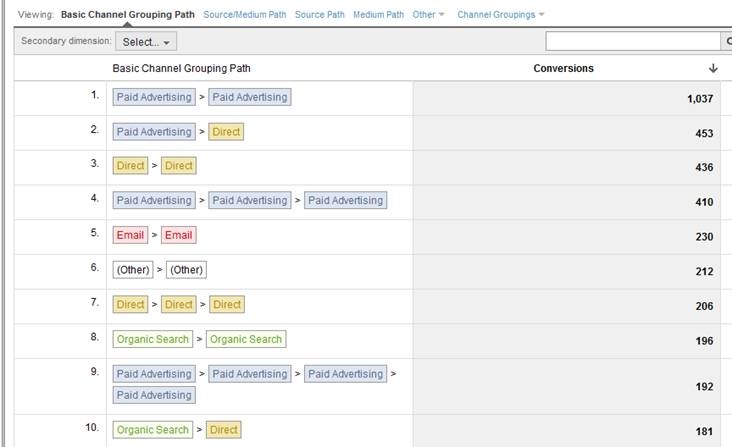
Task: Open the Source Path view link
Action: point(319,15)
